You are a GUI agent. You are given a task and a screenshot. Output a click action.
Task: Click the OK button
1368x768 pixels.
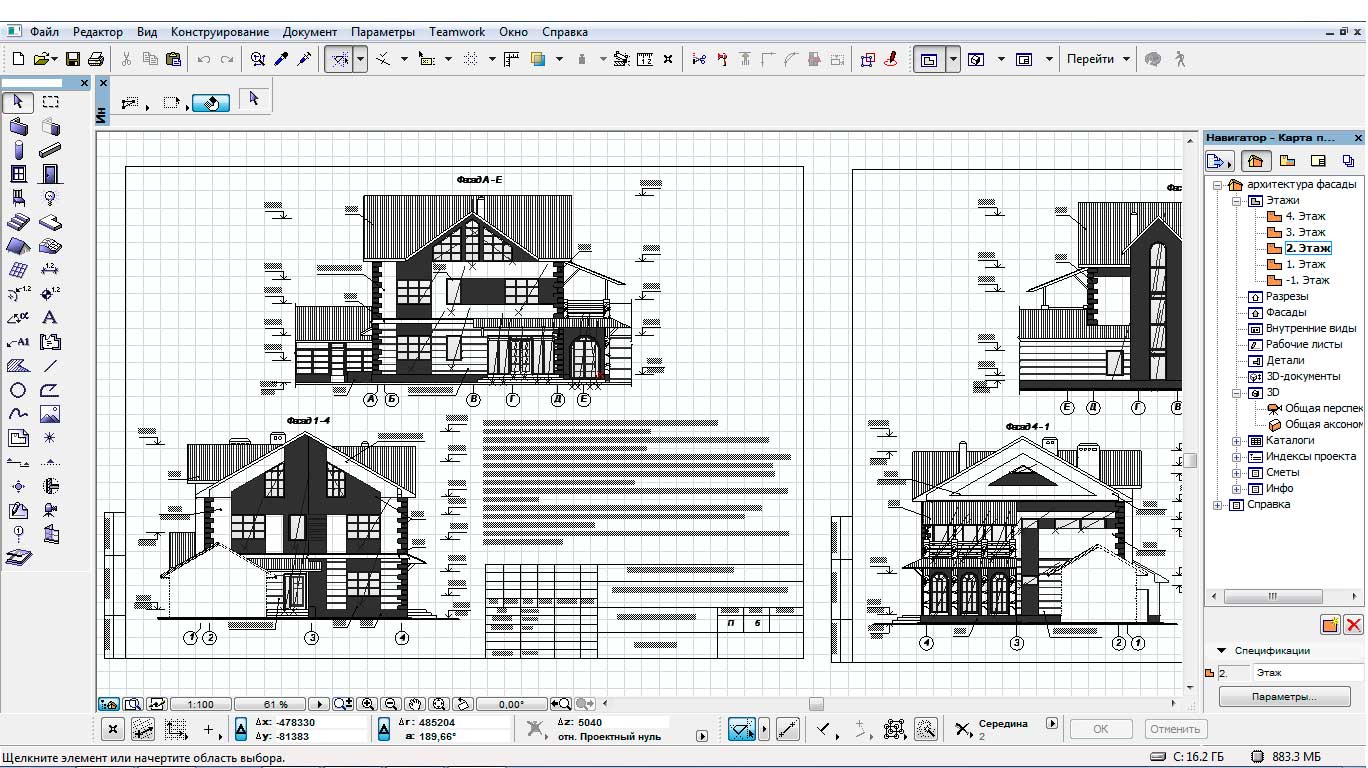click(x=1101, y=729)
